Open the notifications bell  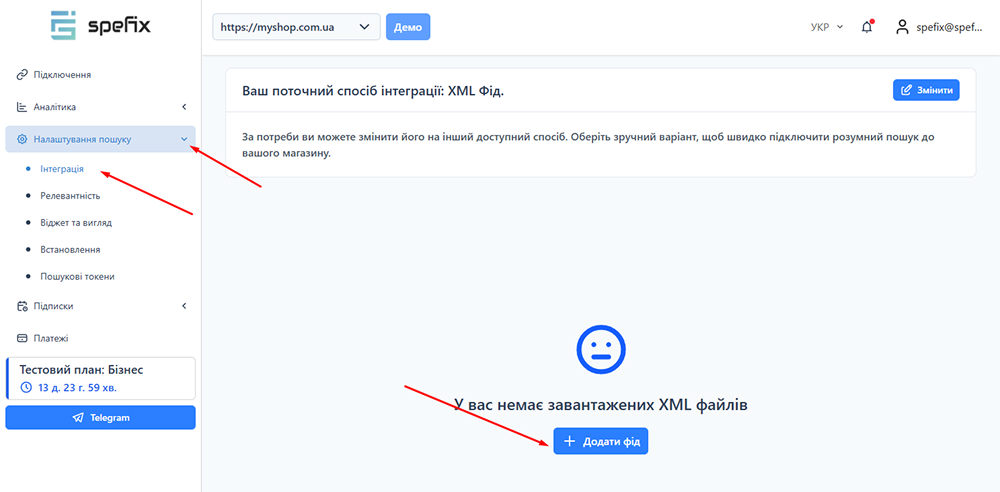coord(866,27)
